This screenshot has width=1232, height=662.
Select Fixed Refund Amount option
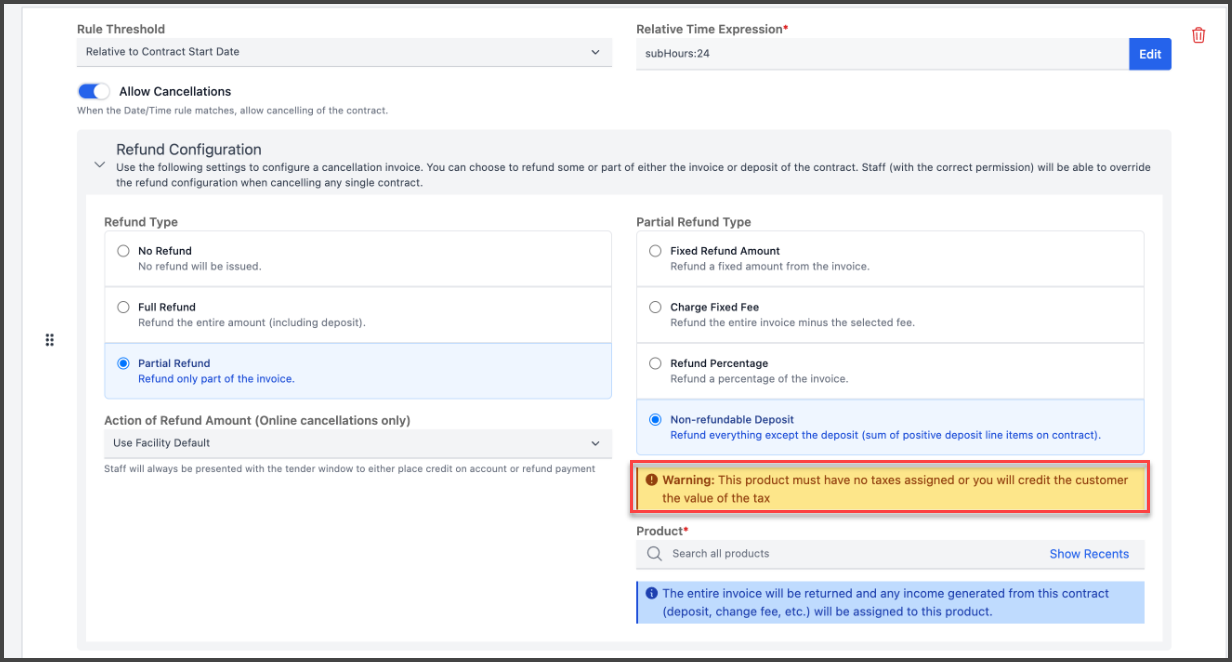tap(655, 251)
